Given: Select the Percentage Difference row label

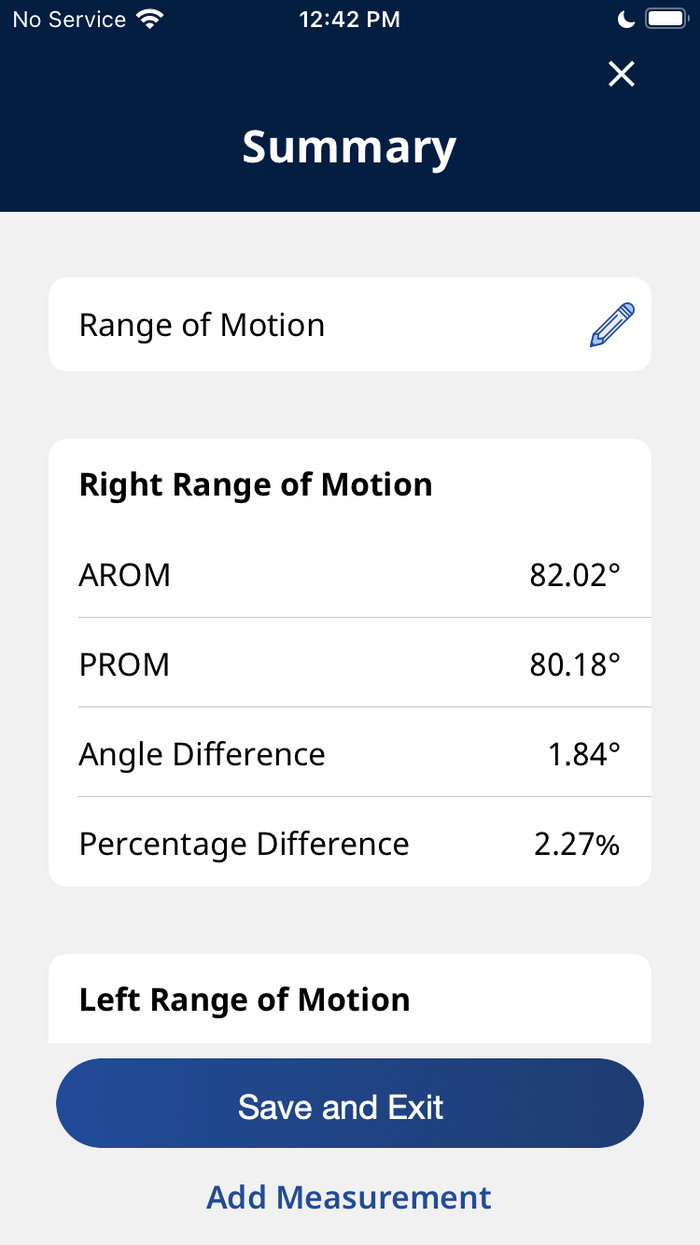Looking at the screenshot, I should click(x=244, y=844).
